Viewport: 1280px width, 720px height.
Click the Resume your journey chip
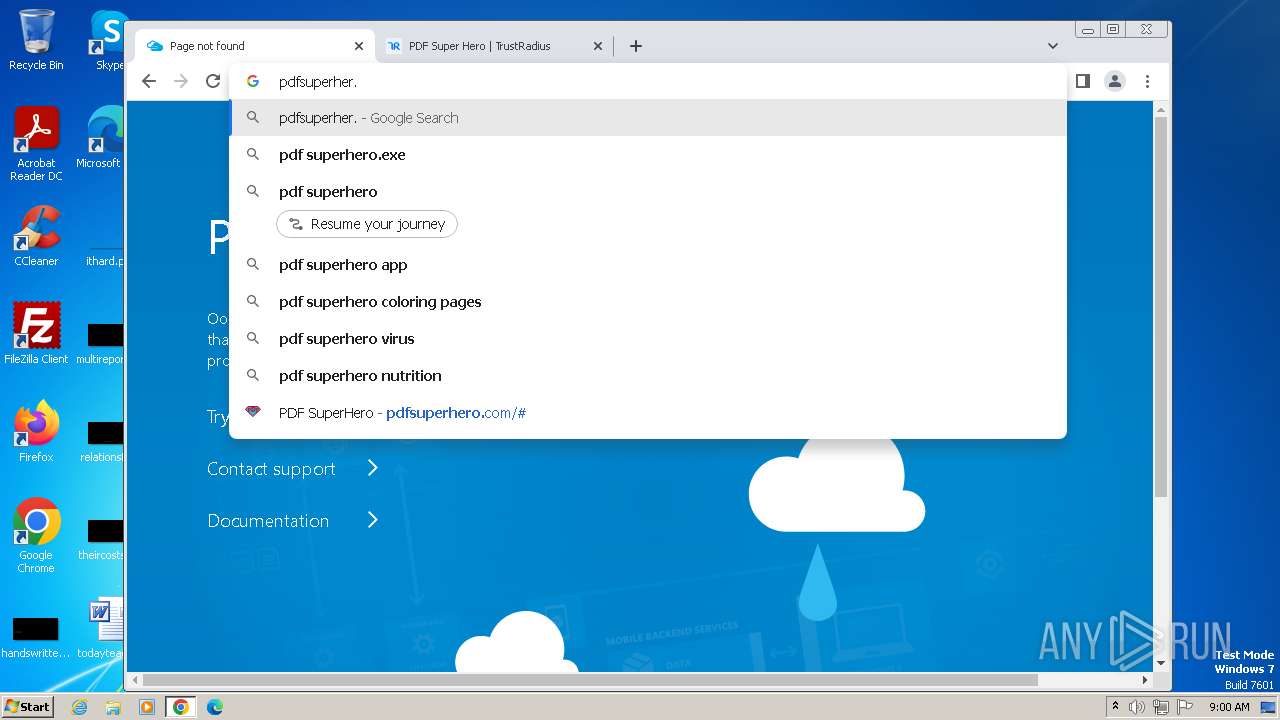click(367, 224)
